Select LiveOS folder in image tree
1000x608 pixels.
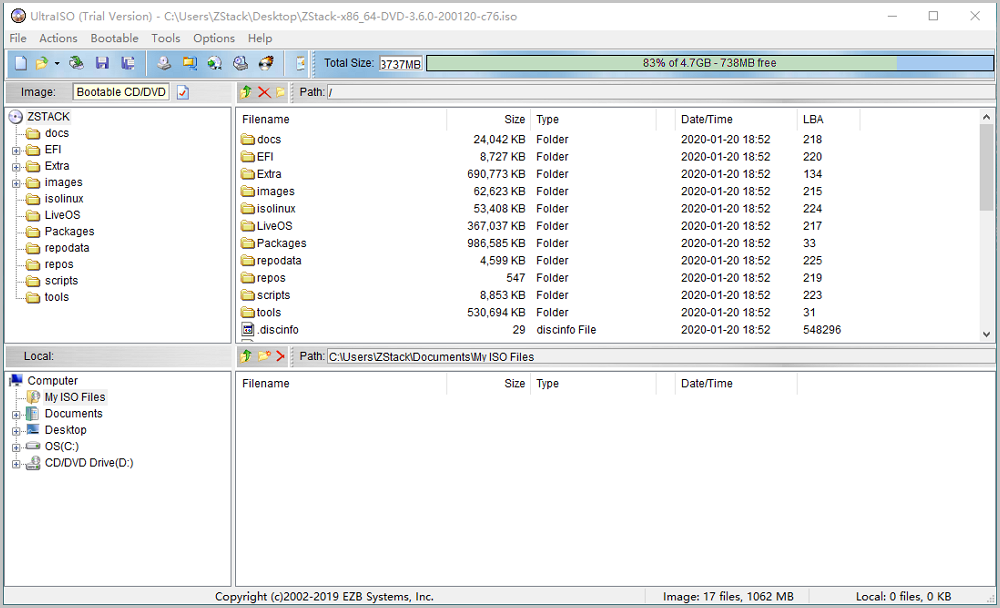(x=62, y=216)
